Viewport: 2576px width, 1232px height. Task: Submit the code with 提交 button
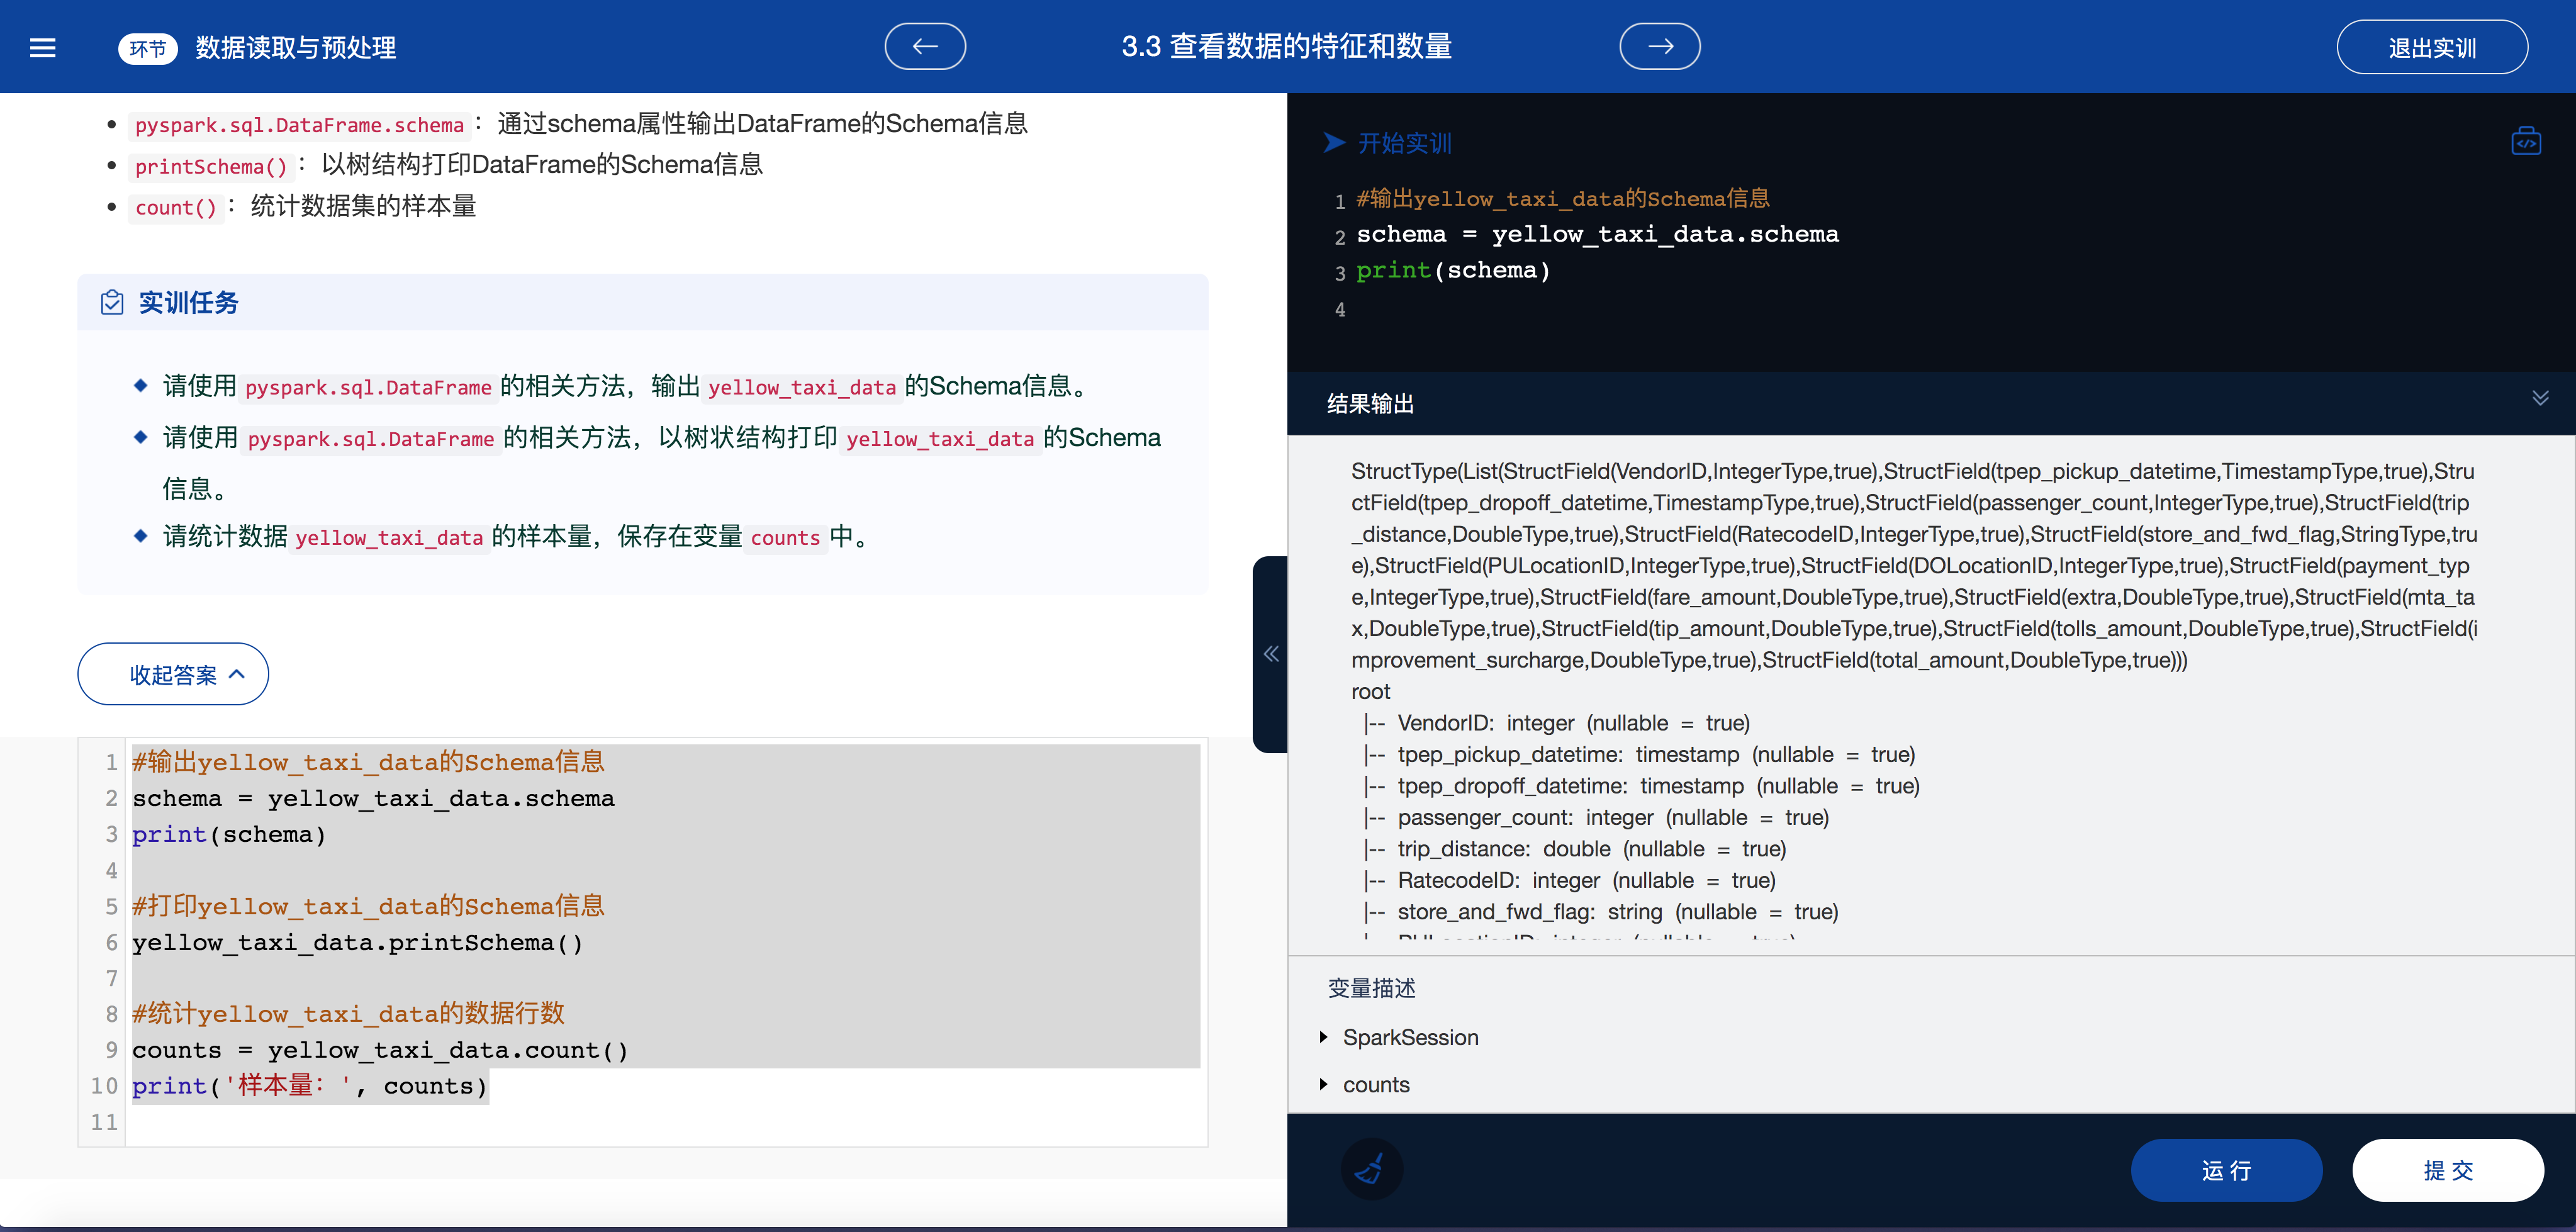click(x=2447, y=1170)
